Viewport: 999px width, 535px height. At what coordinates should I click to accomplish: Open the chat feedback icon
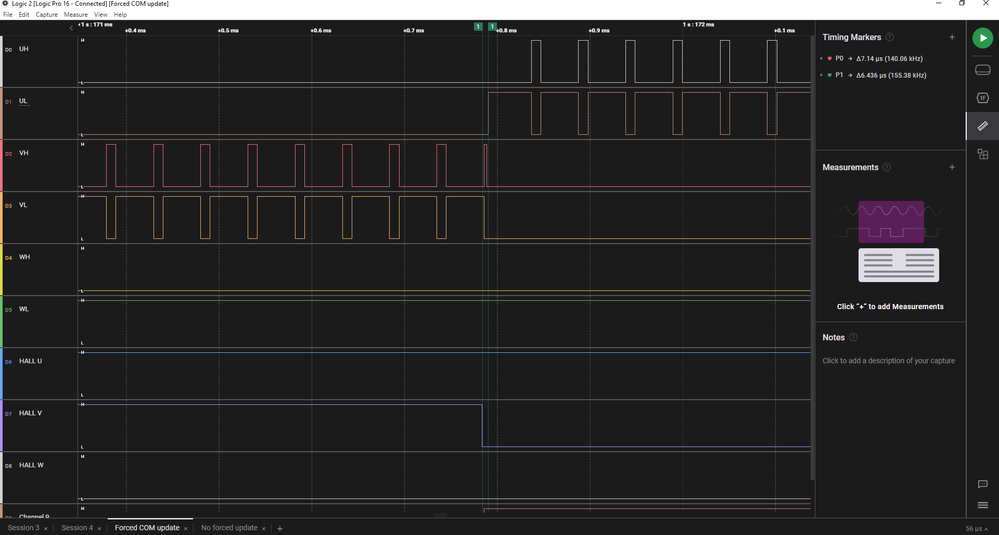pos(982,484)
